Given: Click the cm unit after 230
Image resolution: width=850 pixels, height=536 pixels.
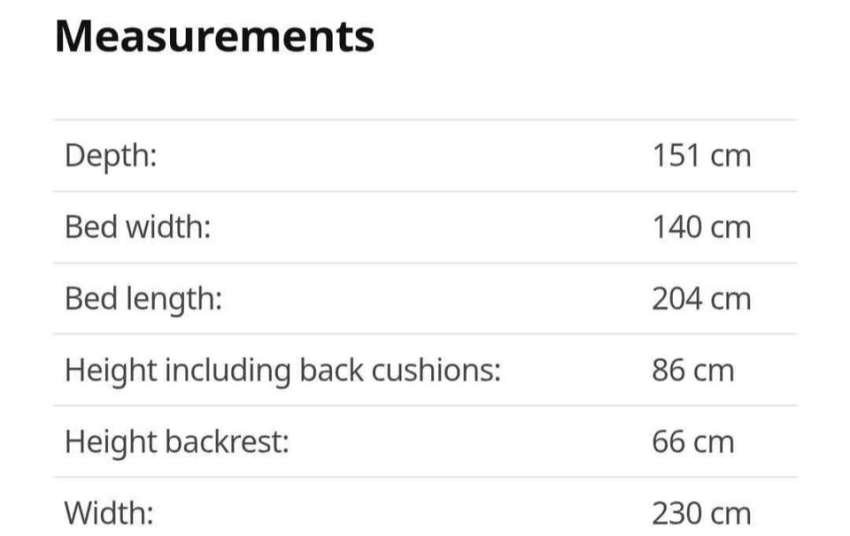Looking at the screenshot, I should click(730, 514).
